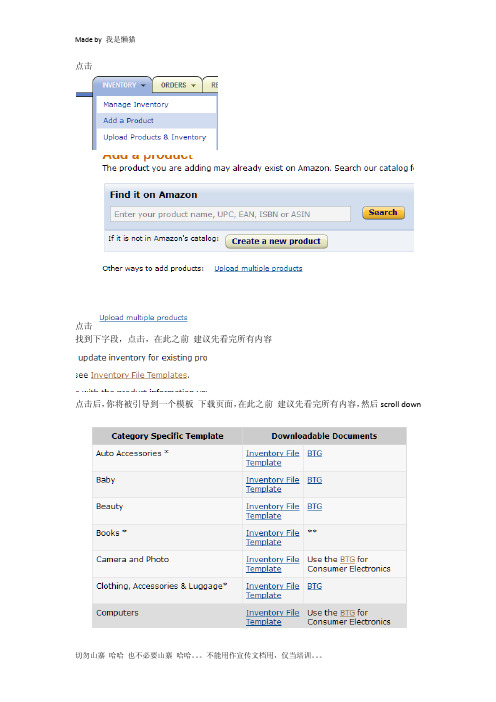
Task: Select the Computers category cell
Action: click(167, 616)
